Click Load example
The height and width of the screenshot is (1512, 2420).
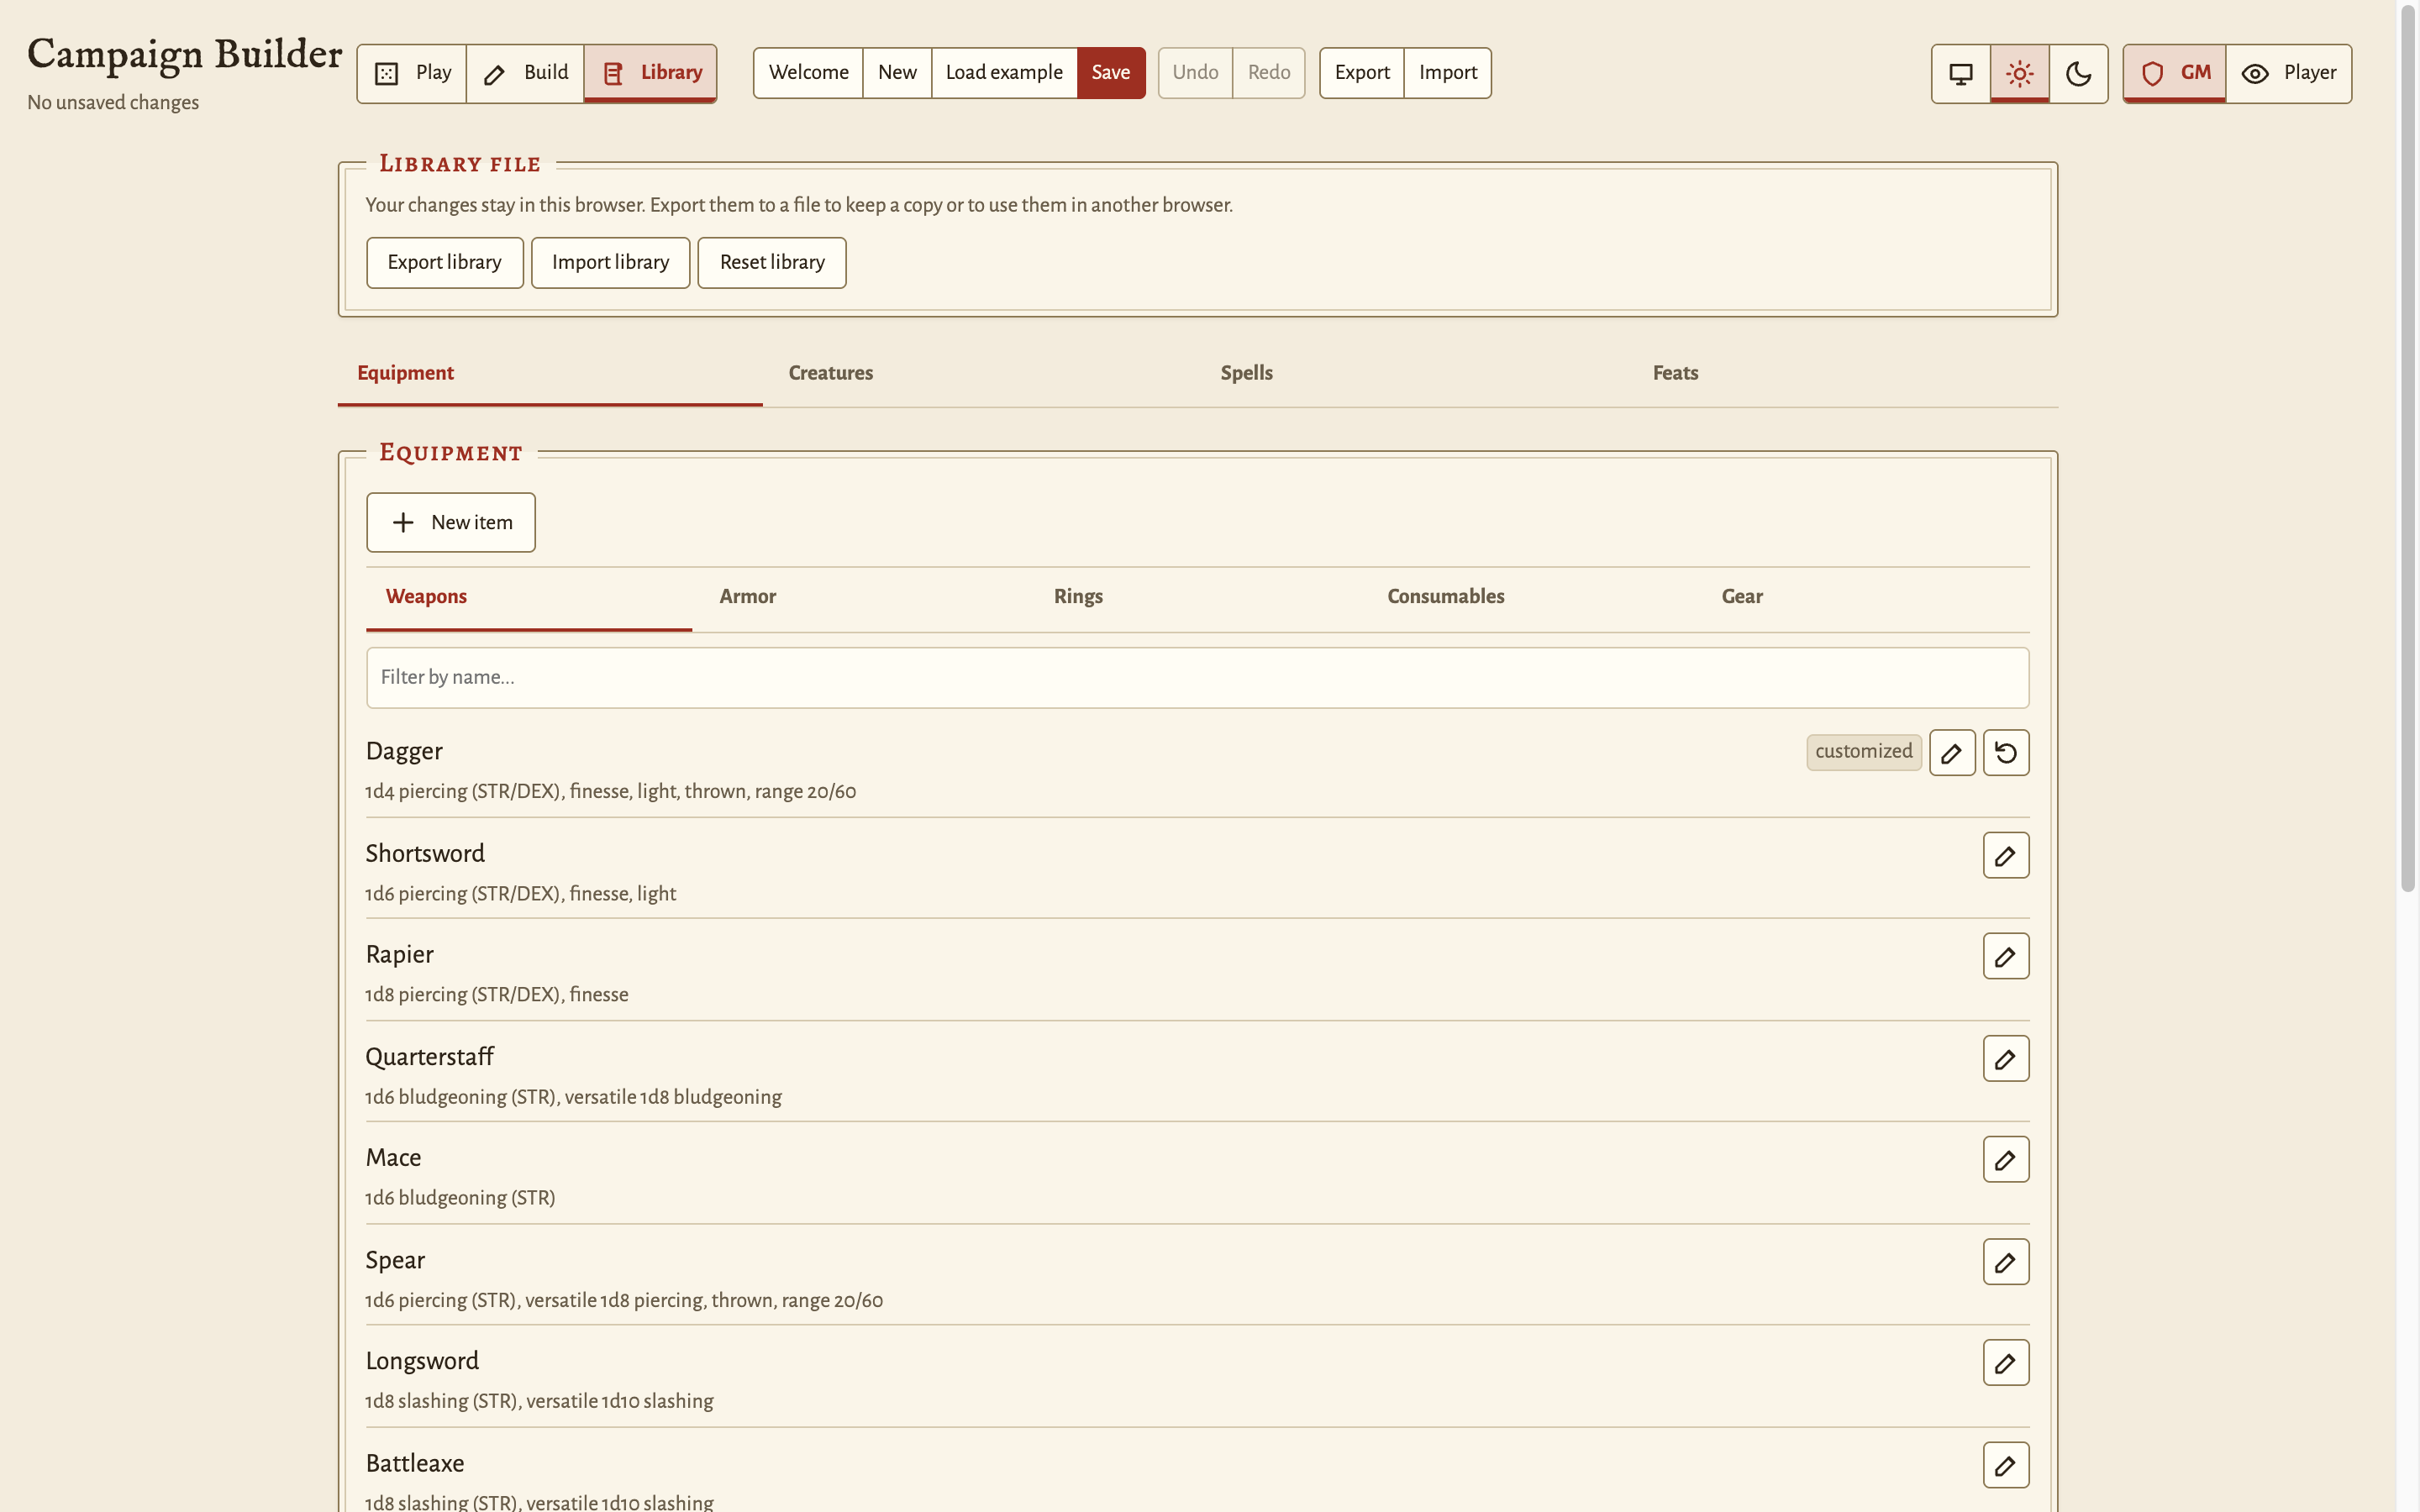point(1004,73)
